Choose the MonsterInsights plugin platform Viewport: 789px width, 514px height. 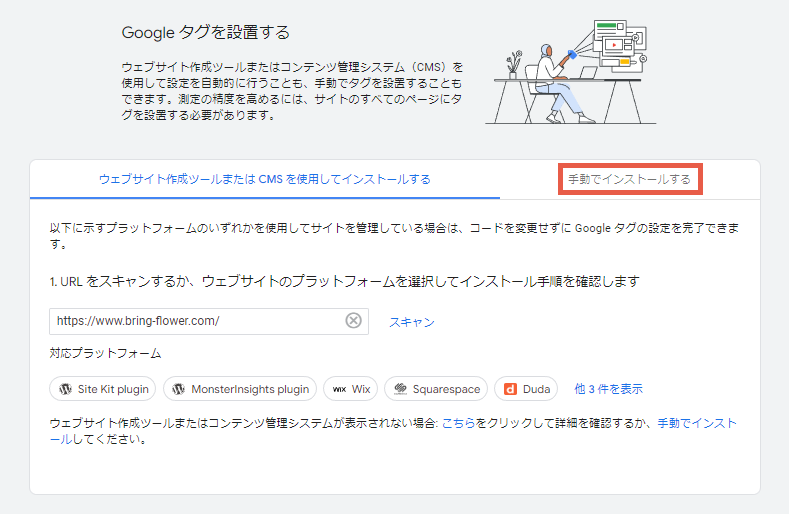[x=240, y=389]
